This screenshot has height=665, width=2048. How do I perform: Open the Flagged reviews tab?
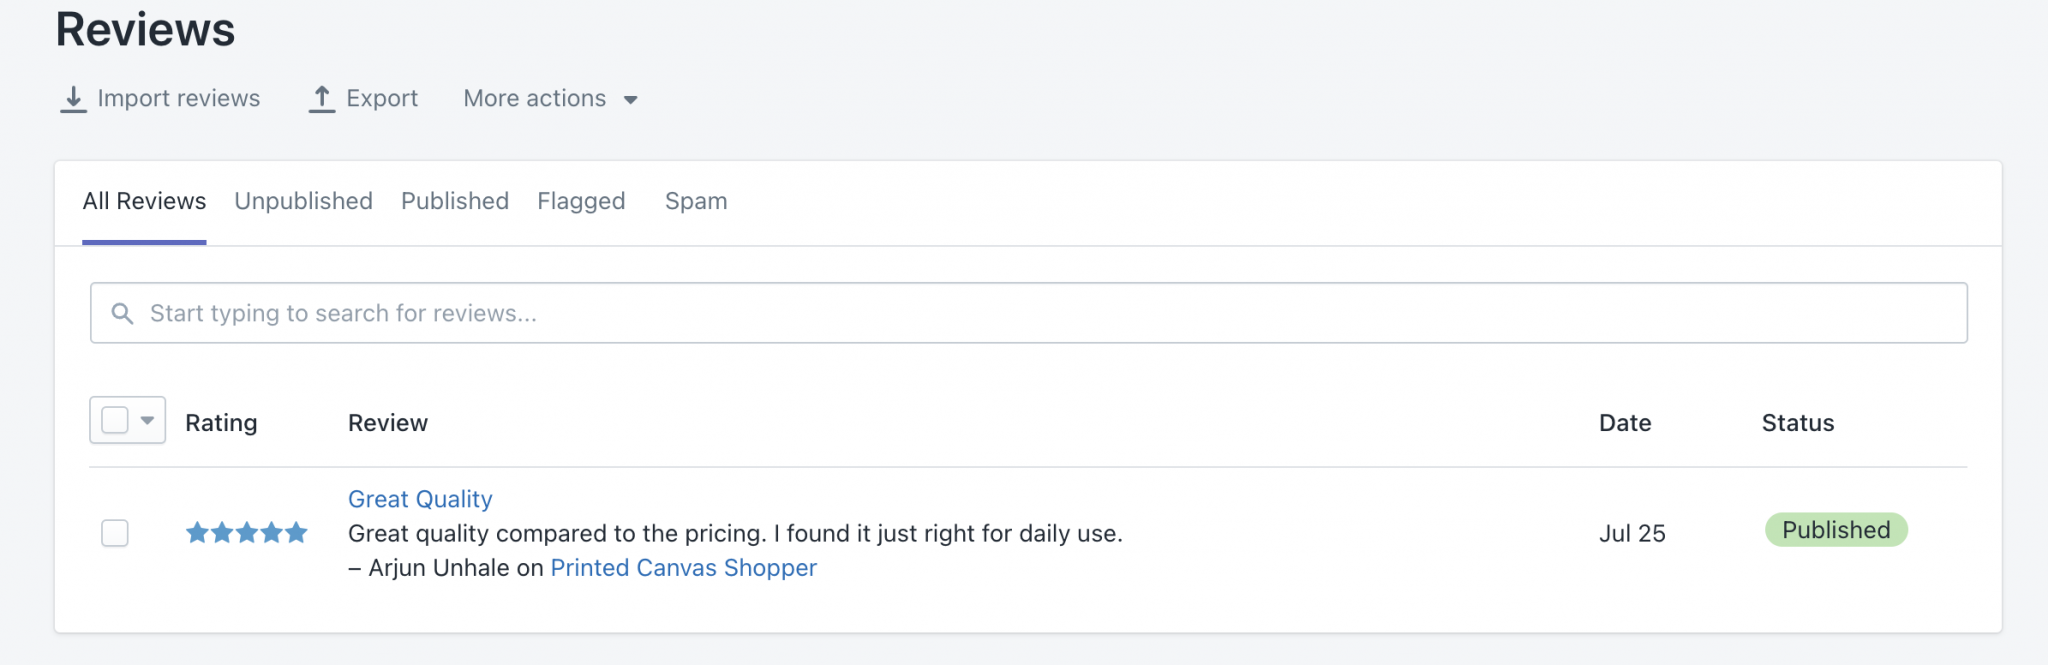[x=581, y=201]
